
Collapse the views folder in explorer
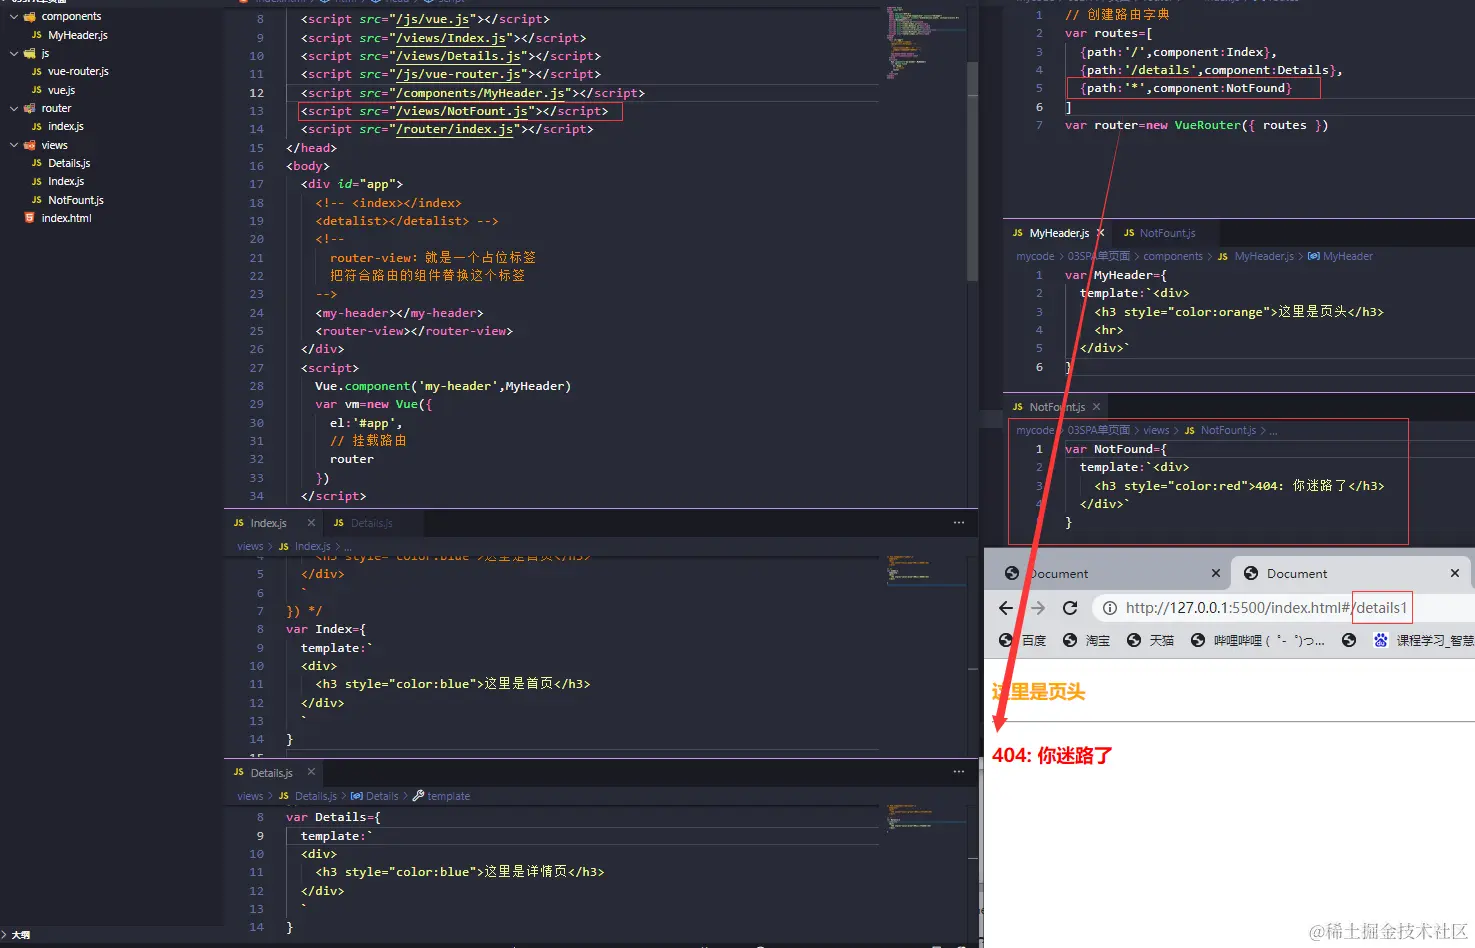(14, 145)
